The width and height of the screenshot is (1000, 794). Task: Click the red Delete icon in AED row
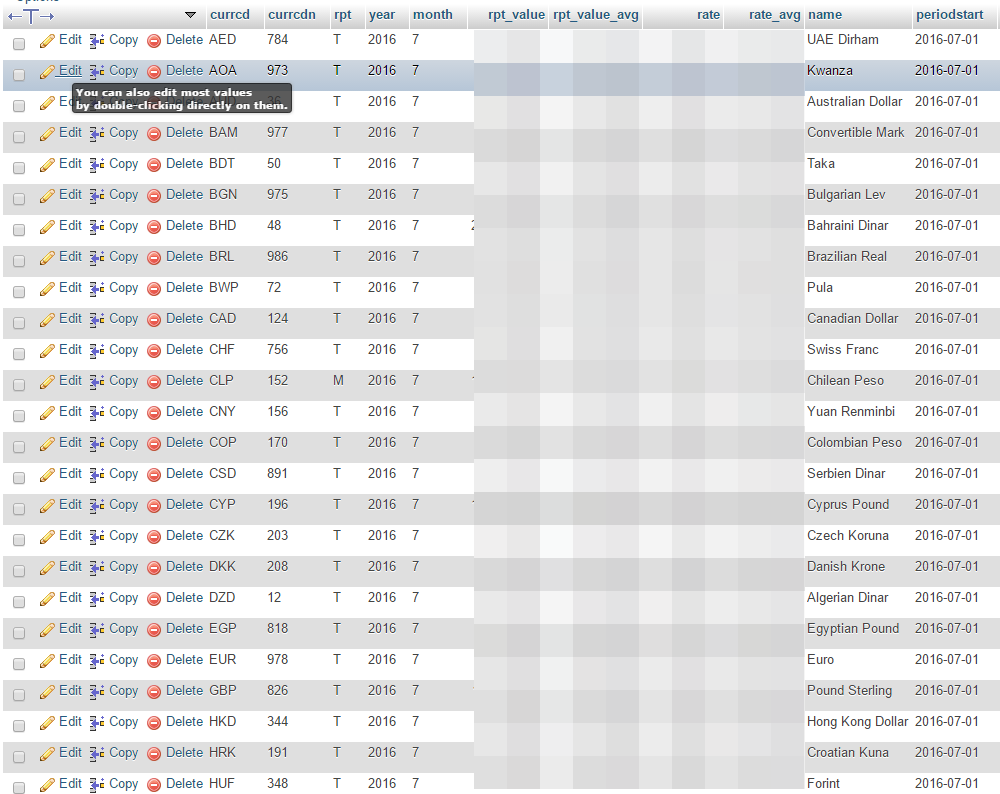click(x=154, y=41)
